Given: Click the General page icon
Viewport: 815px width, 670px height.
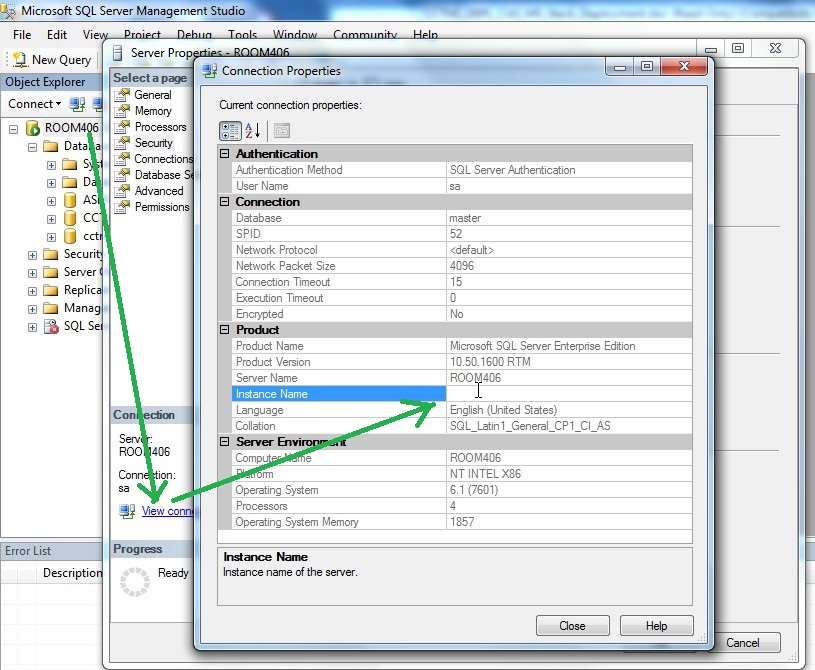Looking at the screenshot, I should (122, 95).
